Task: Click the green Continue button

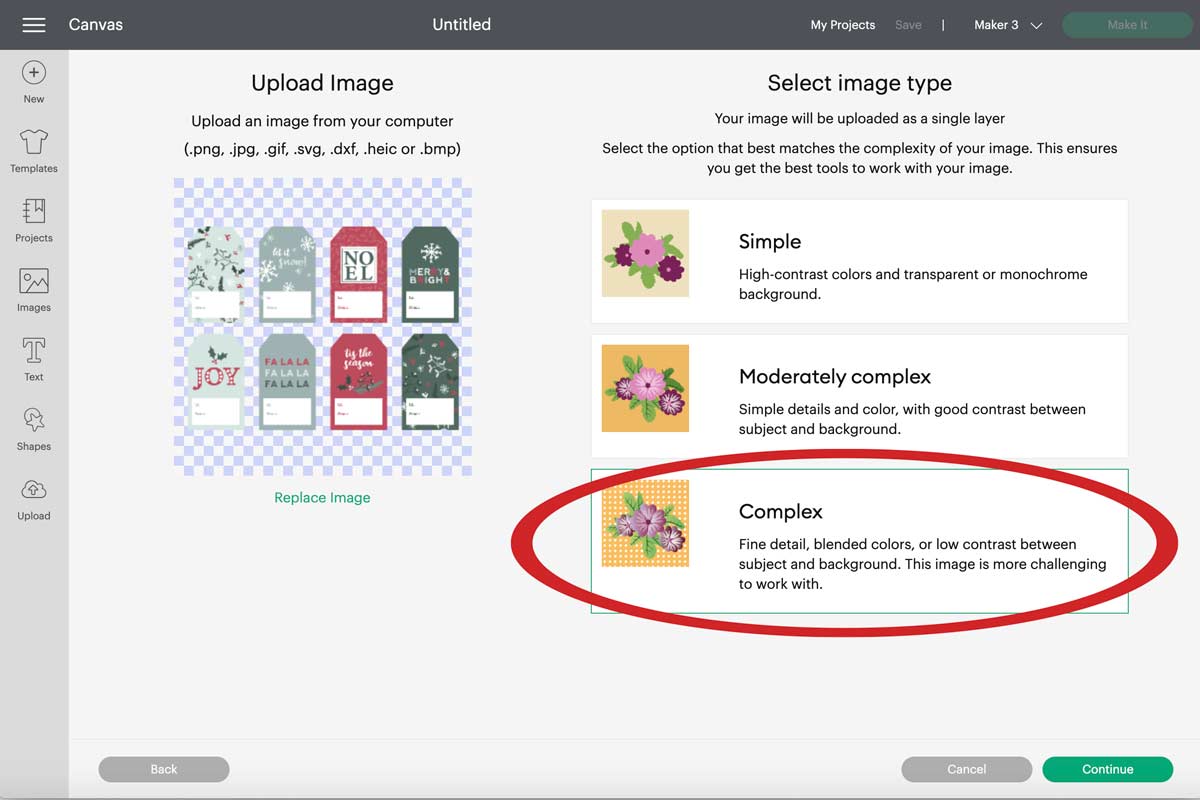Action: coord(1107,769)
